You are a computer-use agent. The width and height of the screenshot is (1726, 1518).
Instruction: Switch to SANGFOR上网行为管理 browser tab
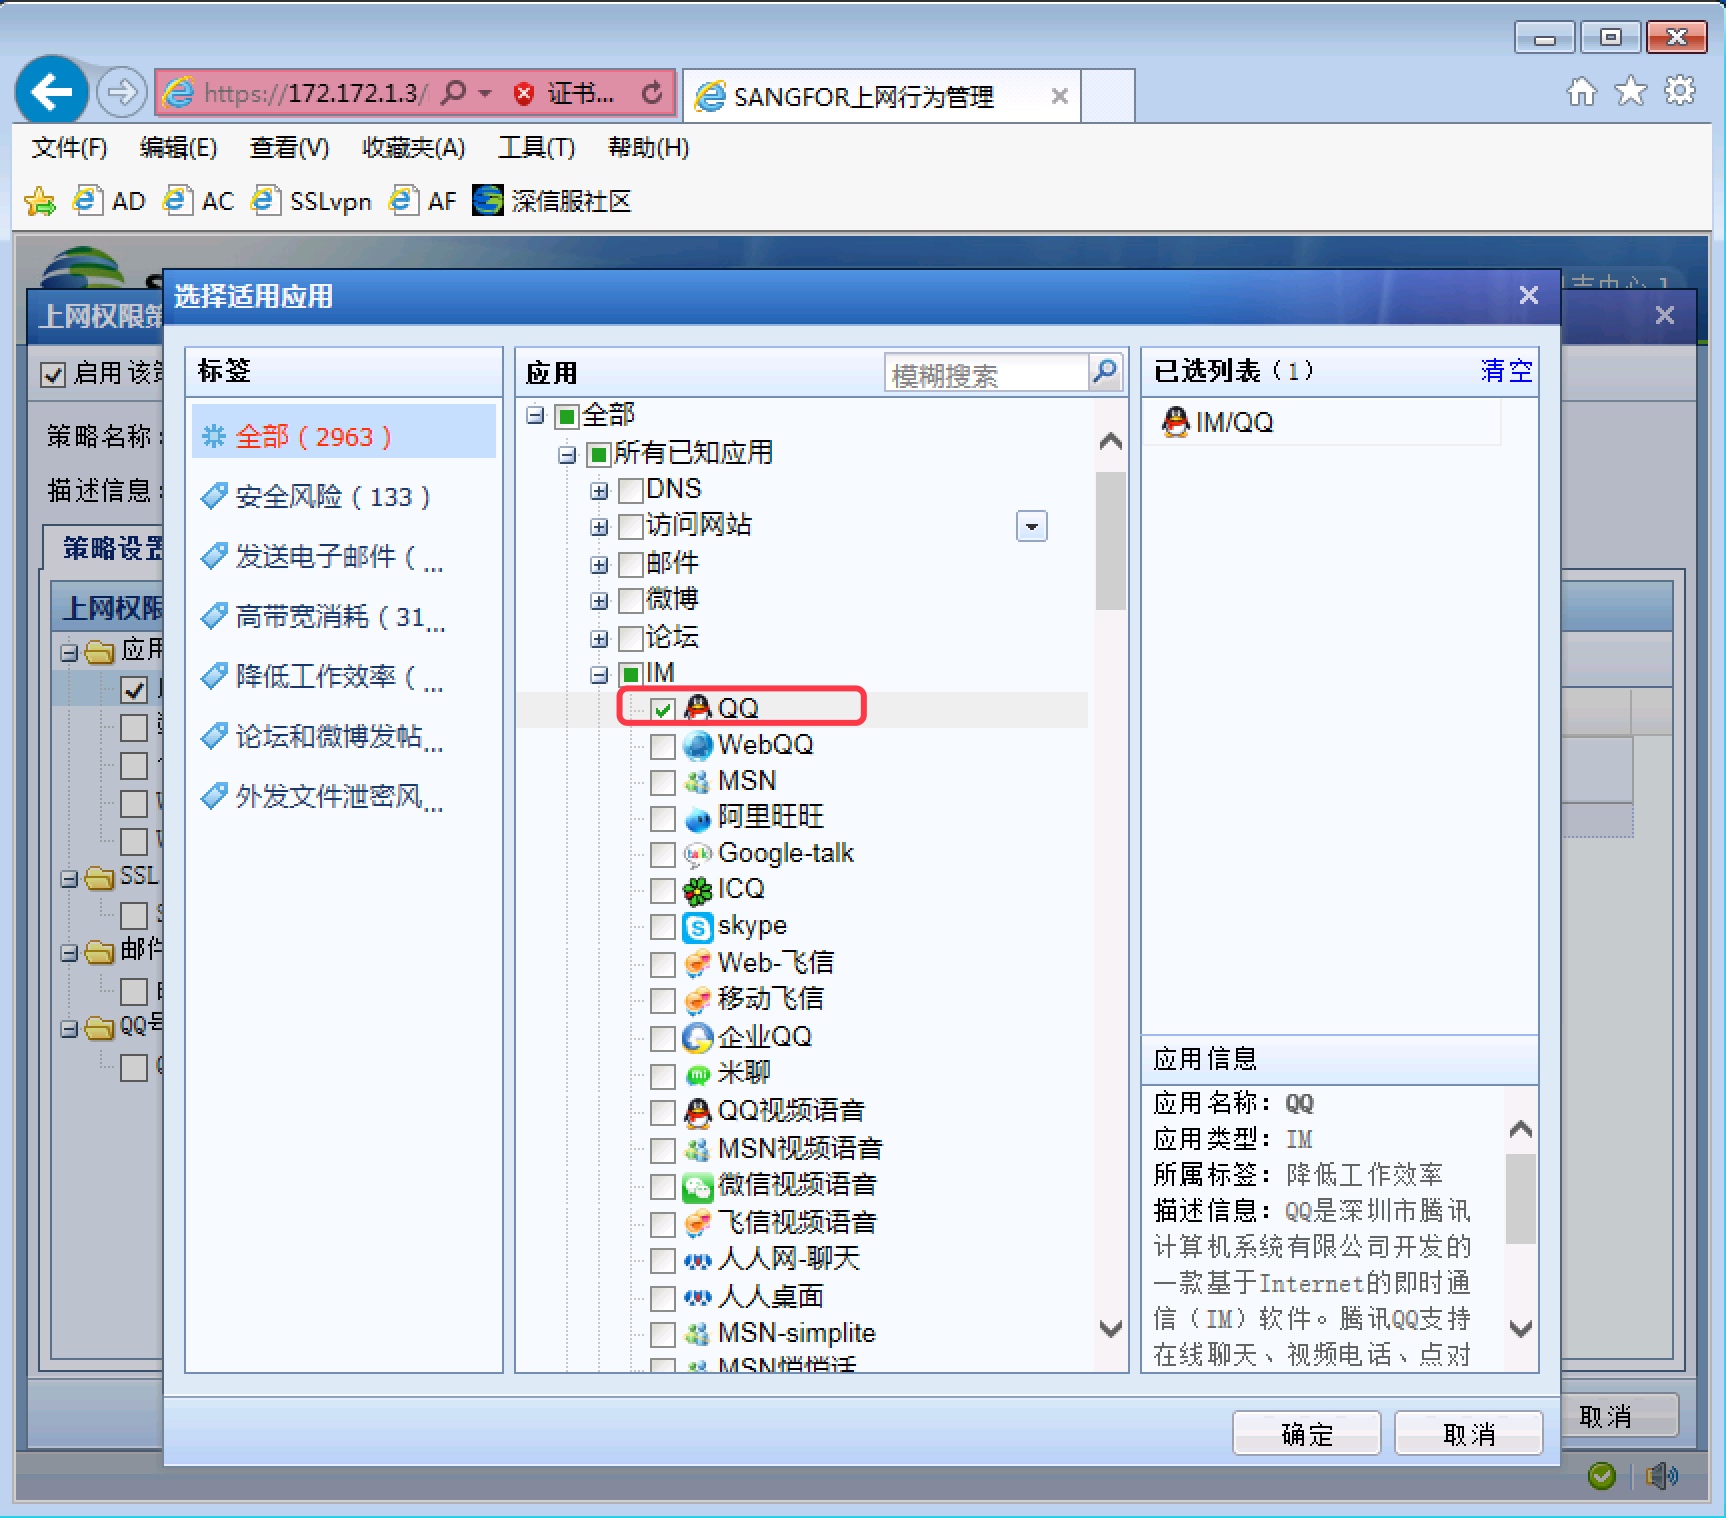[x=882, y=96]
